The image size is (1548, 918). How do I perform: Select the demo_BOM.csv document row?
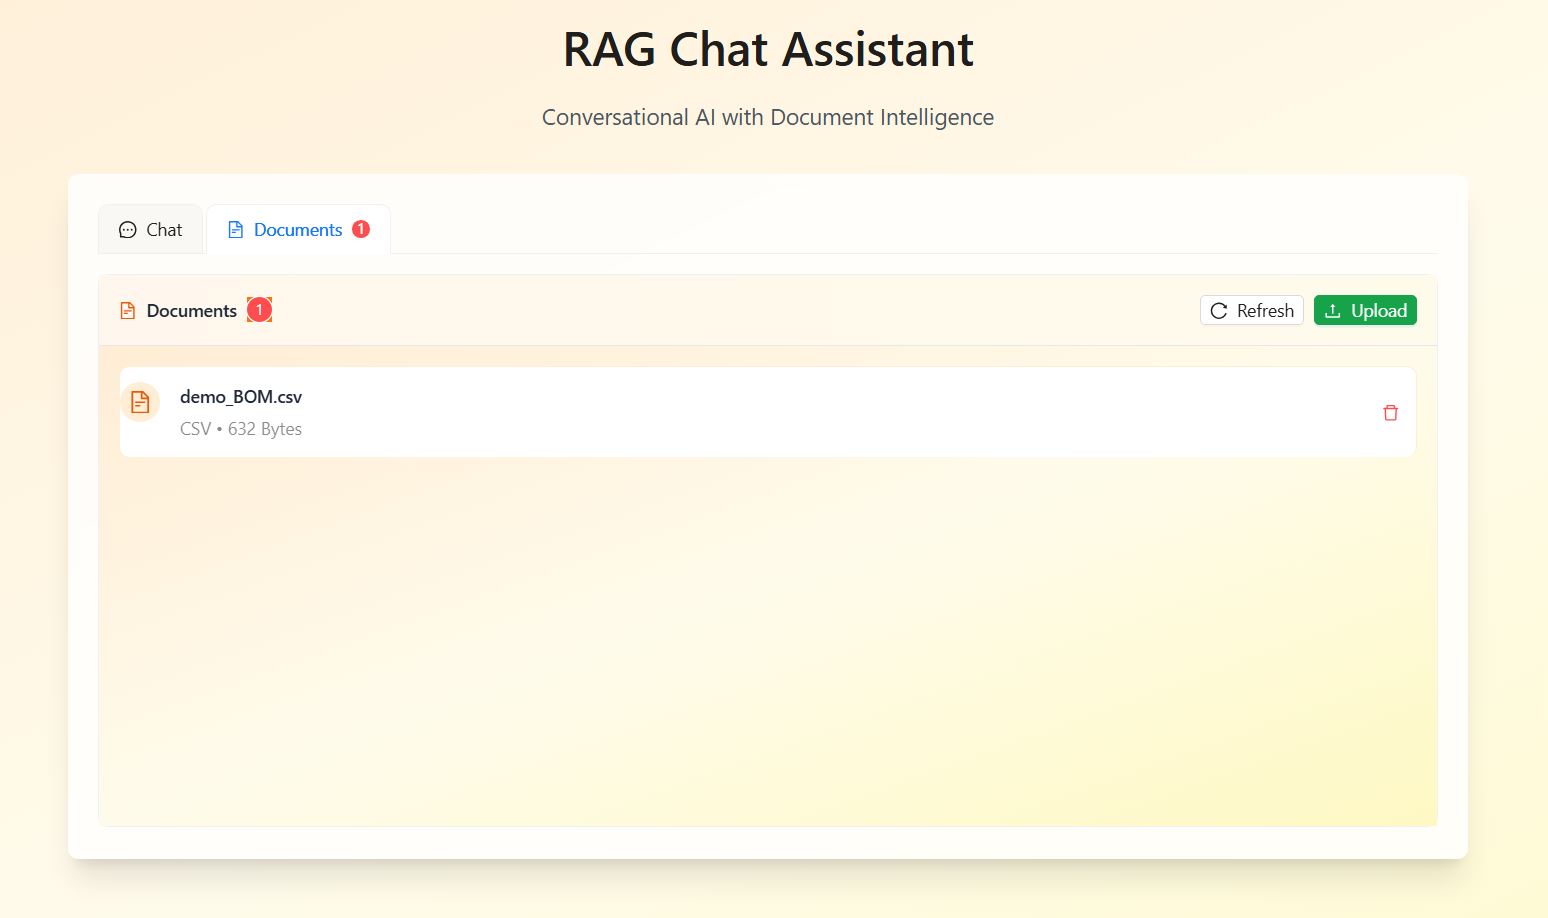click(768, 412)
